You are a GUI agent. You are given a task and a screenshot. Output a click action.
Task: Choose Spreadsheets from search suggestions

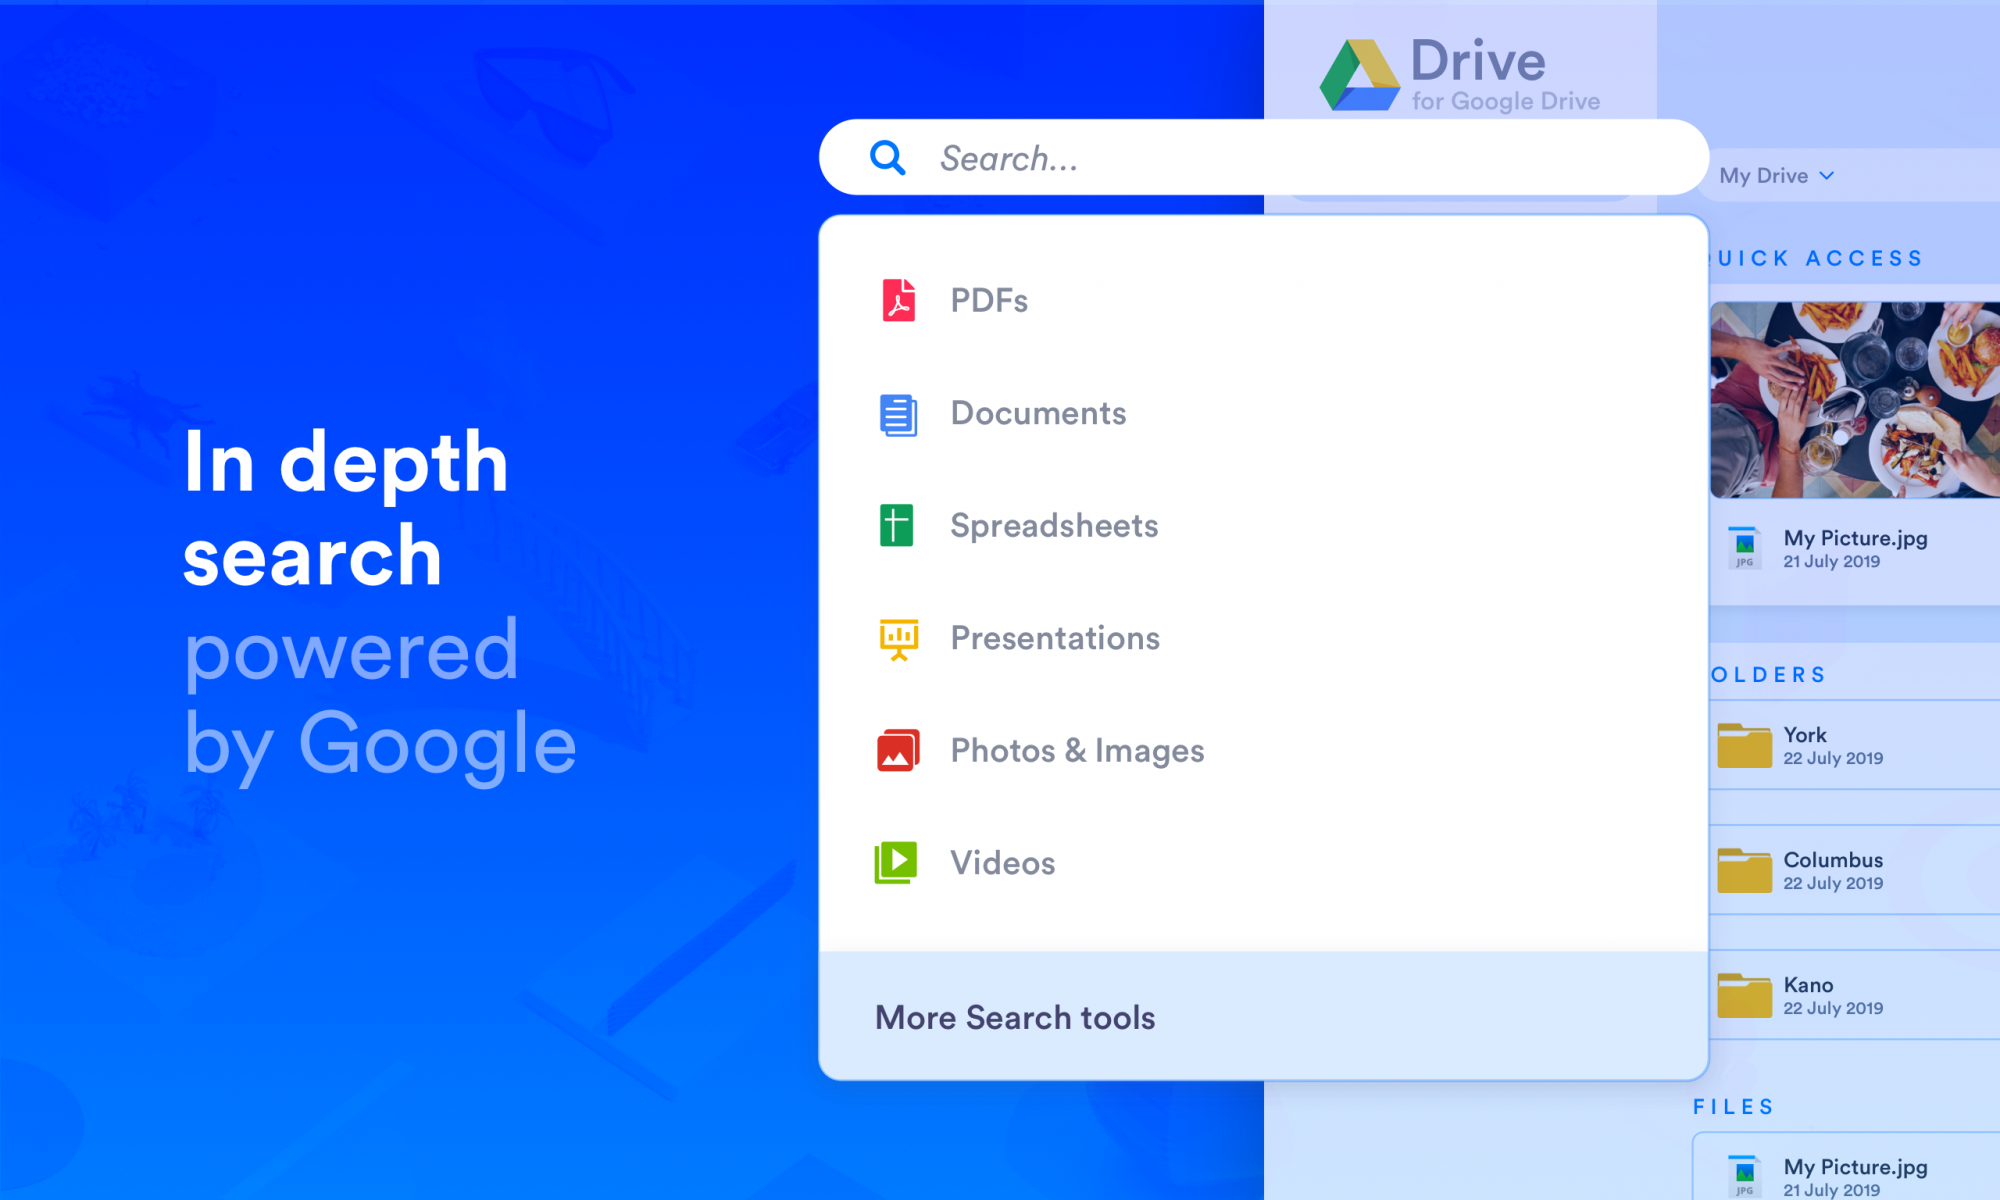point(1263,526)
